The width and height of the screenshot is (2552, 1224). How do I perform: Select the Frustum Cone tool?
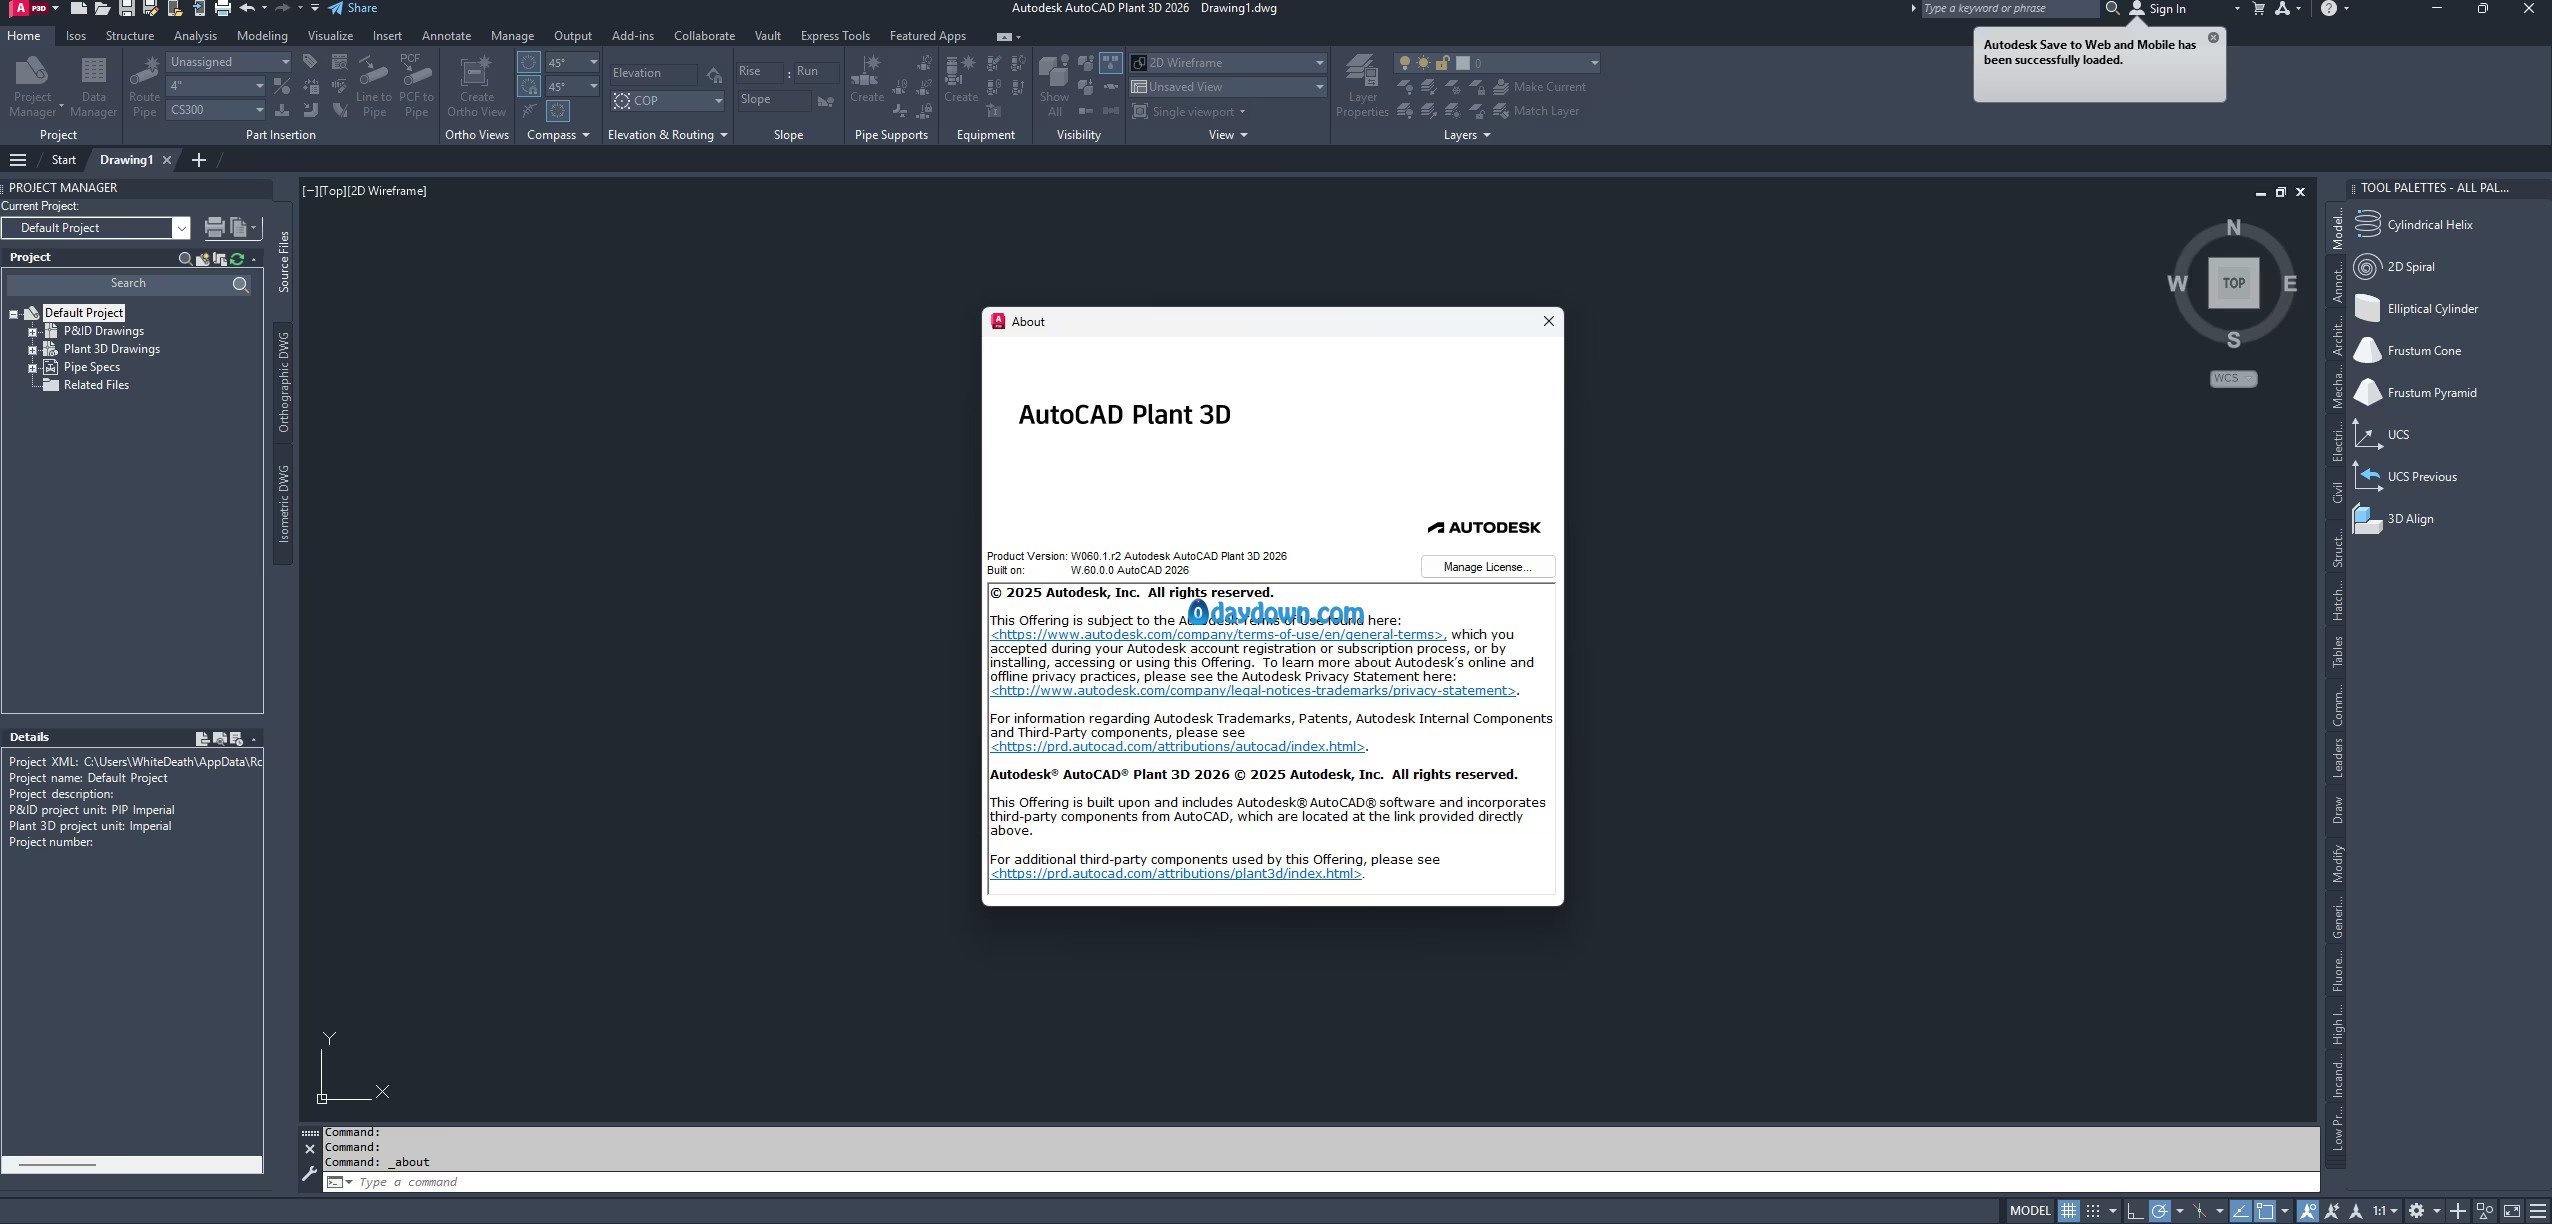[2408, 351]
